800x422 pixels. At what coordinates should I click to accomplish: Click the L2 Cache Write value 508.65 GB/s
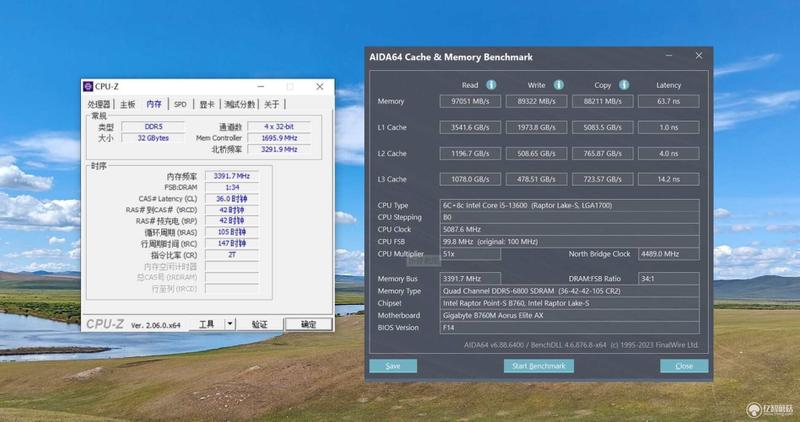click(536, 153)
